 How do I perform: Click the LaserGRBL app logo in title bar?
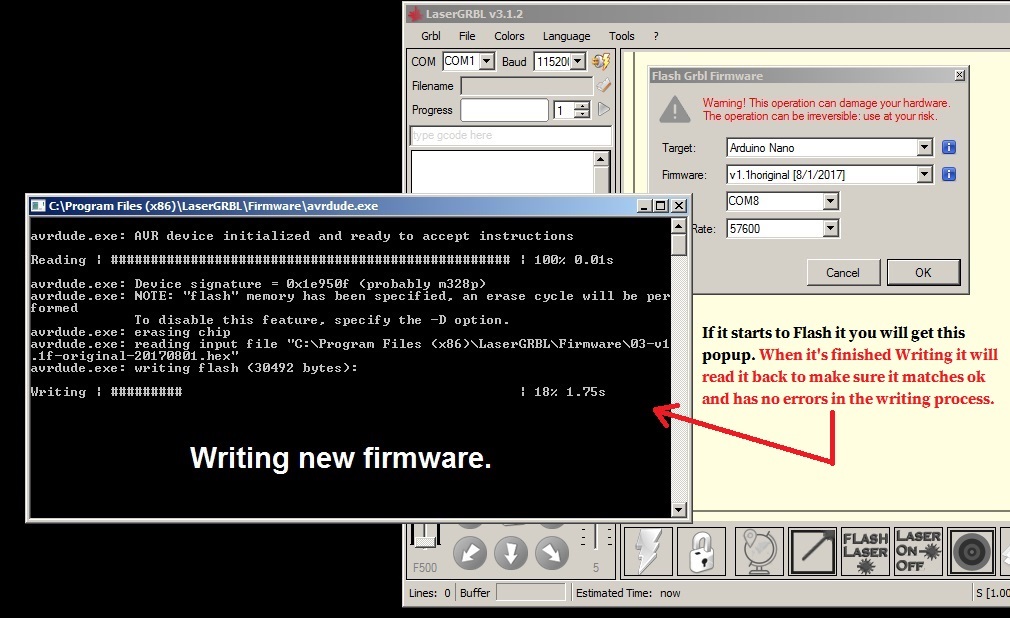pyautogui.click(x=415, y=14)
